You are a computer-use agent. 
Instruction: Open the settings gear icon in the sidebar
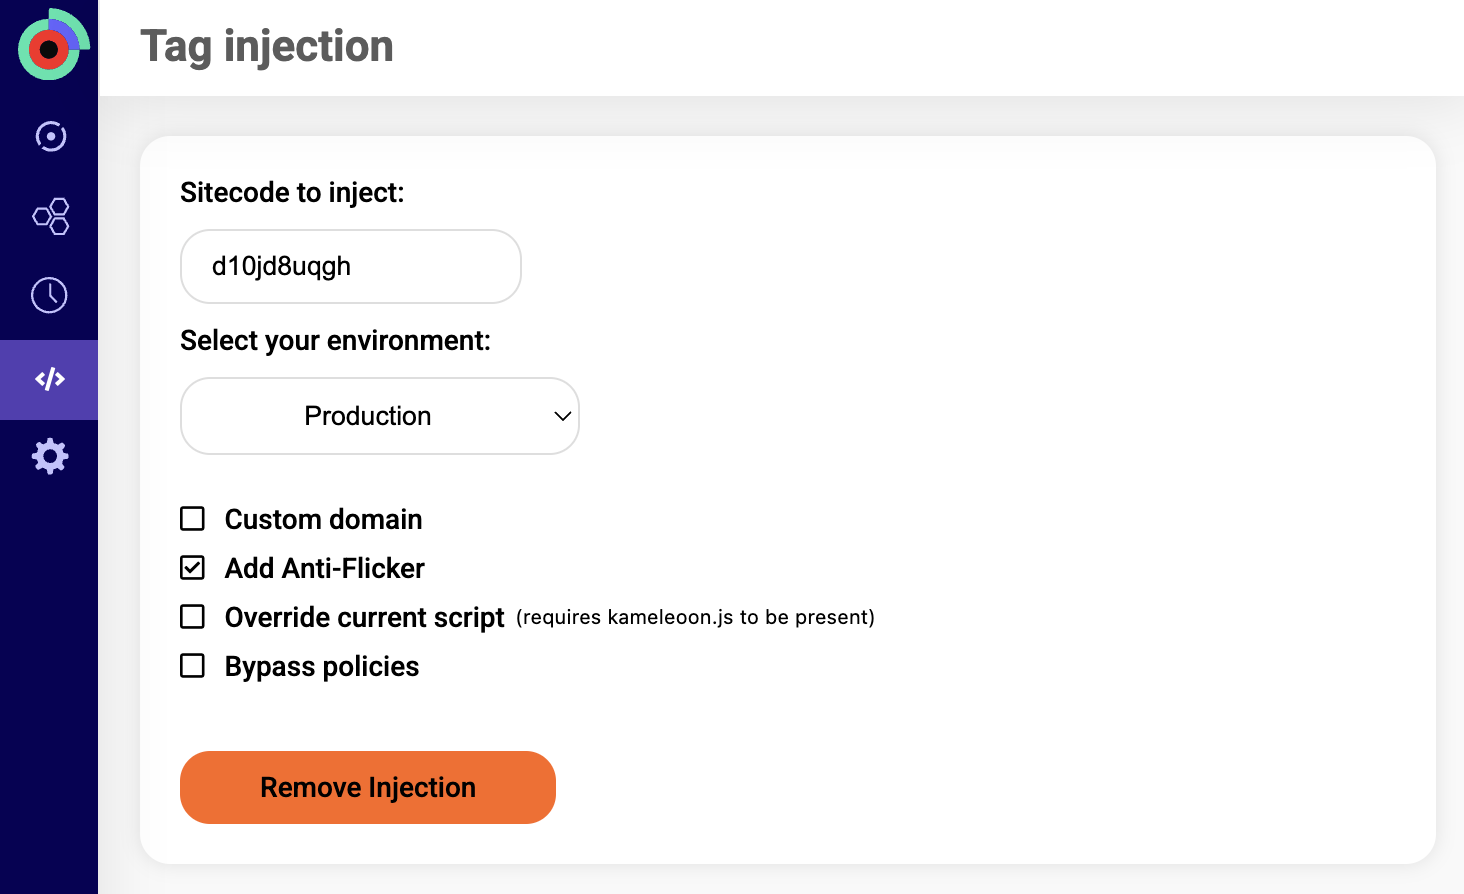pyautogui.click(x=50, y=456)
